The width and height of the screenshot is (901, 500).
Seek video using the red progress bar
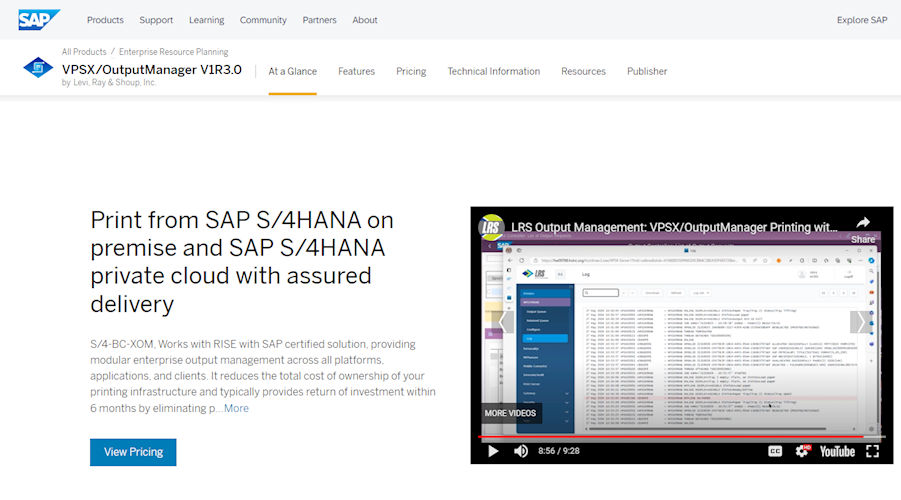670,437
